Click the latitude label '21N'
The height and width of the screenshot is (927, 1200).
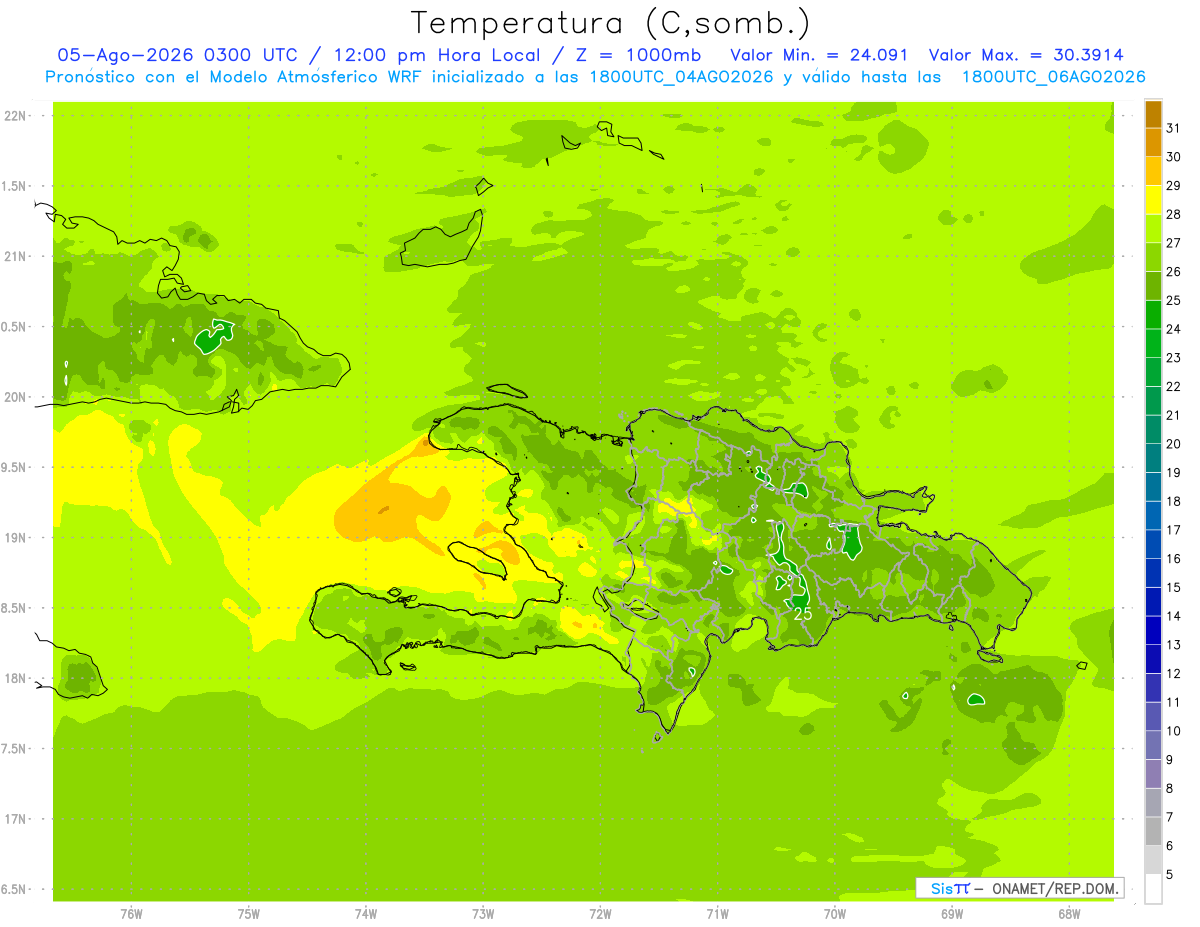(x=15, y=257)
